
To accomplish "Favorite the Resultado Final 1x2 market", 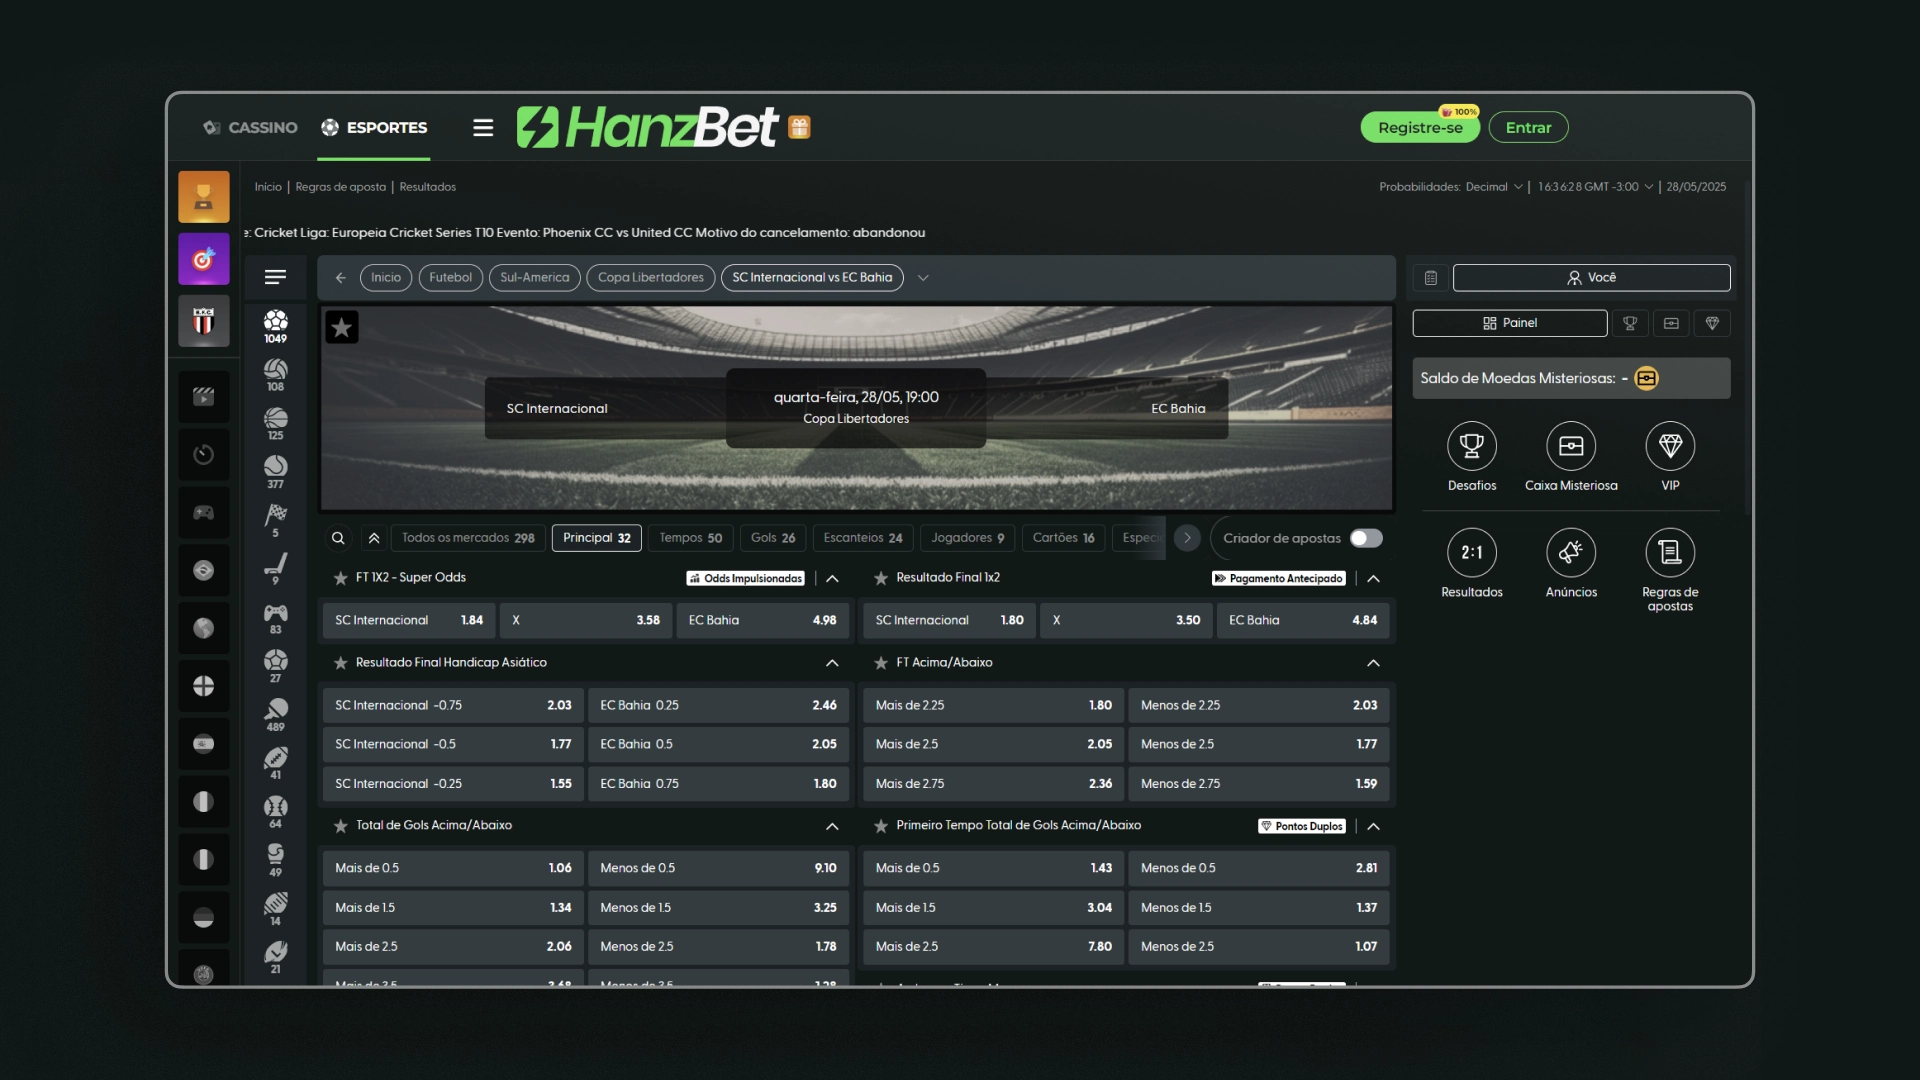I will point(881,578).
